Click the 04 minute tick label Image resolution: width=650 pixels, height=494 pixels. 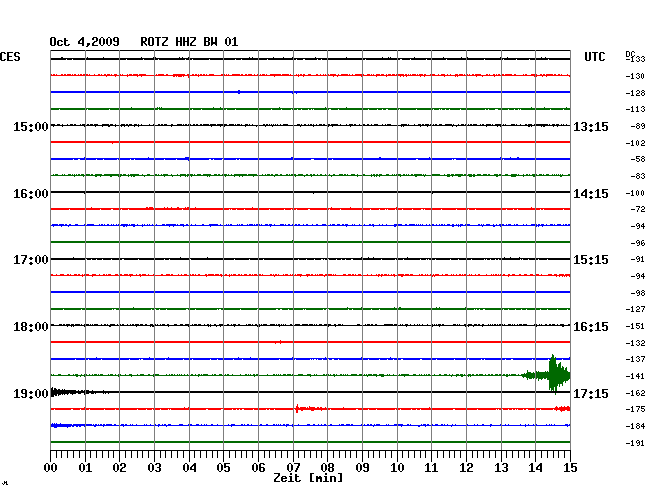(189, 467)
